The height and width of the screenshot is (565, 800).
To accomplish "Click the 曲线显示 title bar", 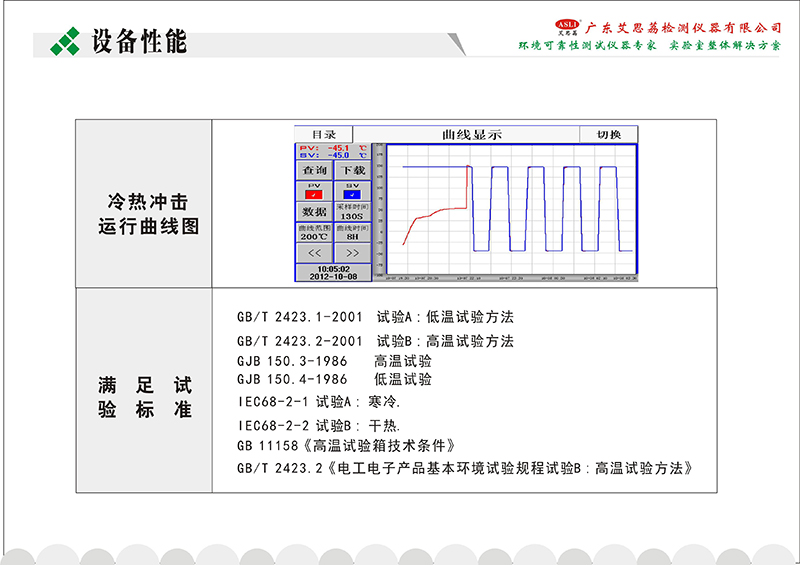I will point(471,134).
